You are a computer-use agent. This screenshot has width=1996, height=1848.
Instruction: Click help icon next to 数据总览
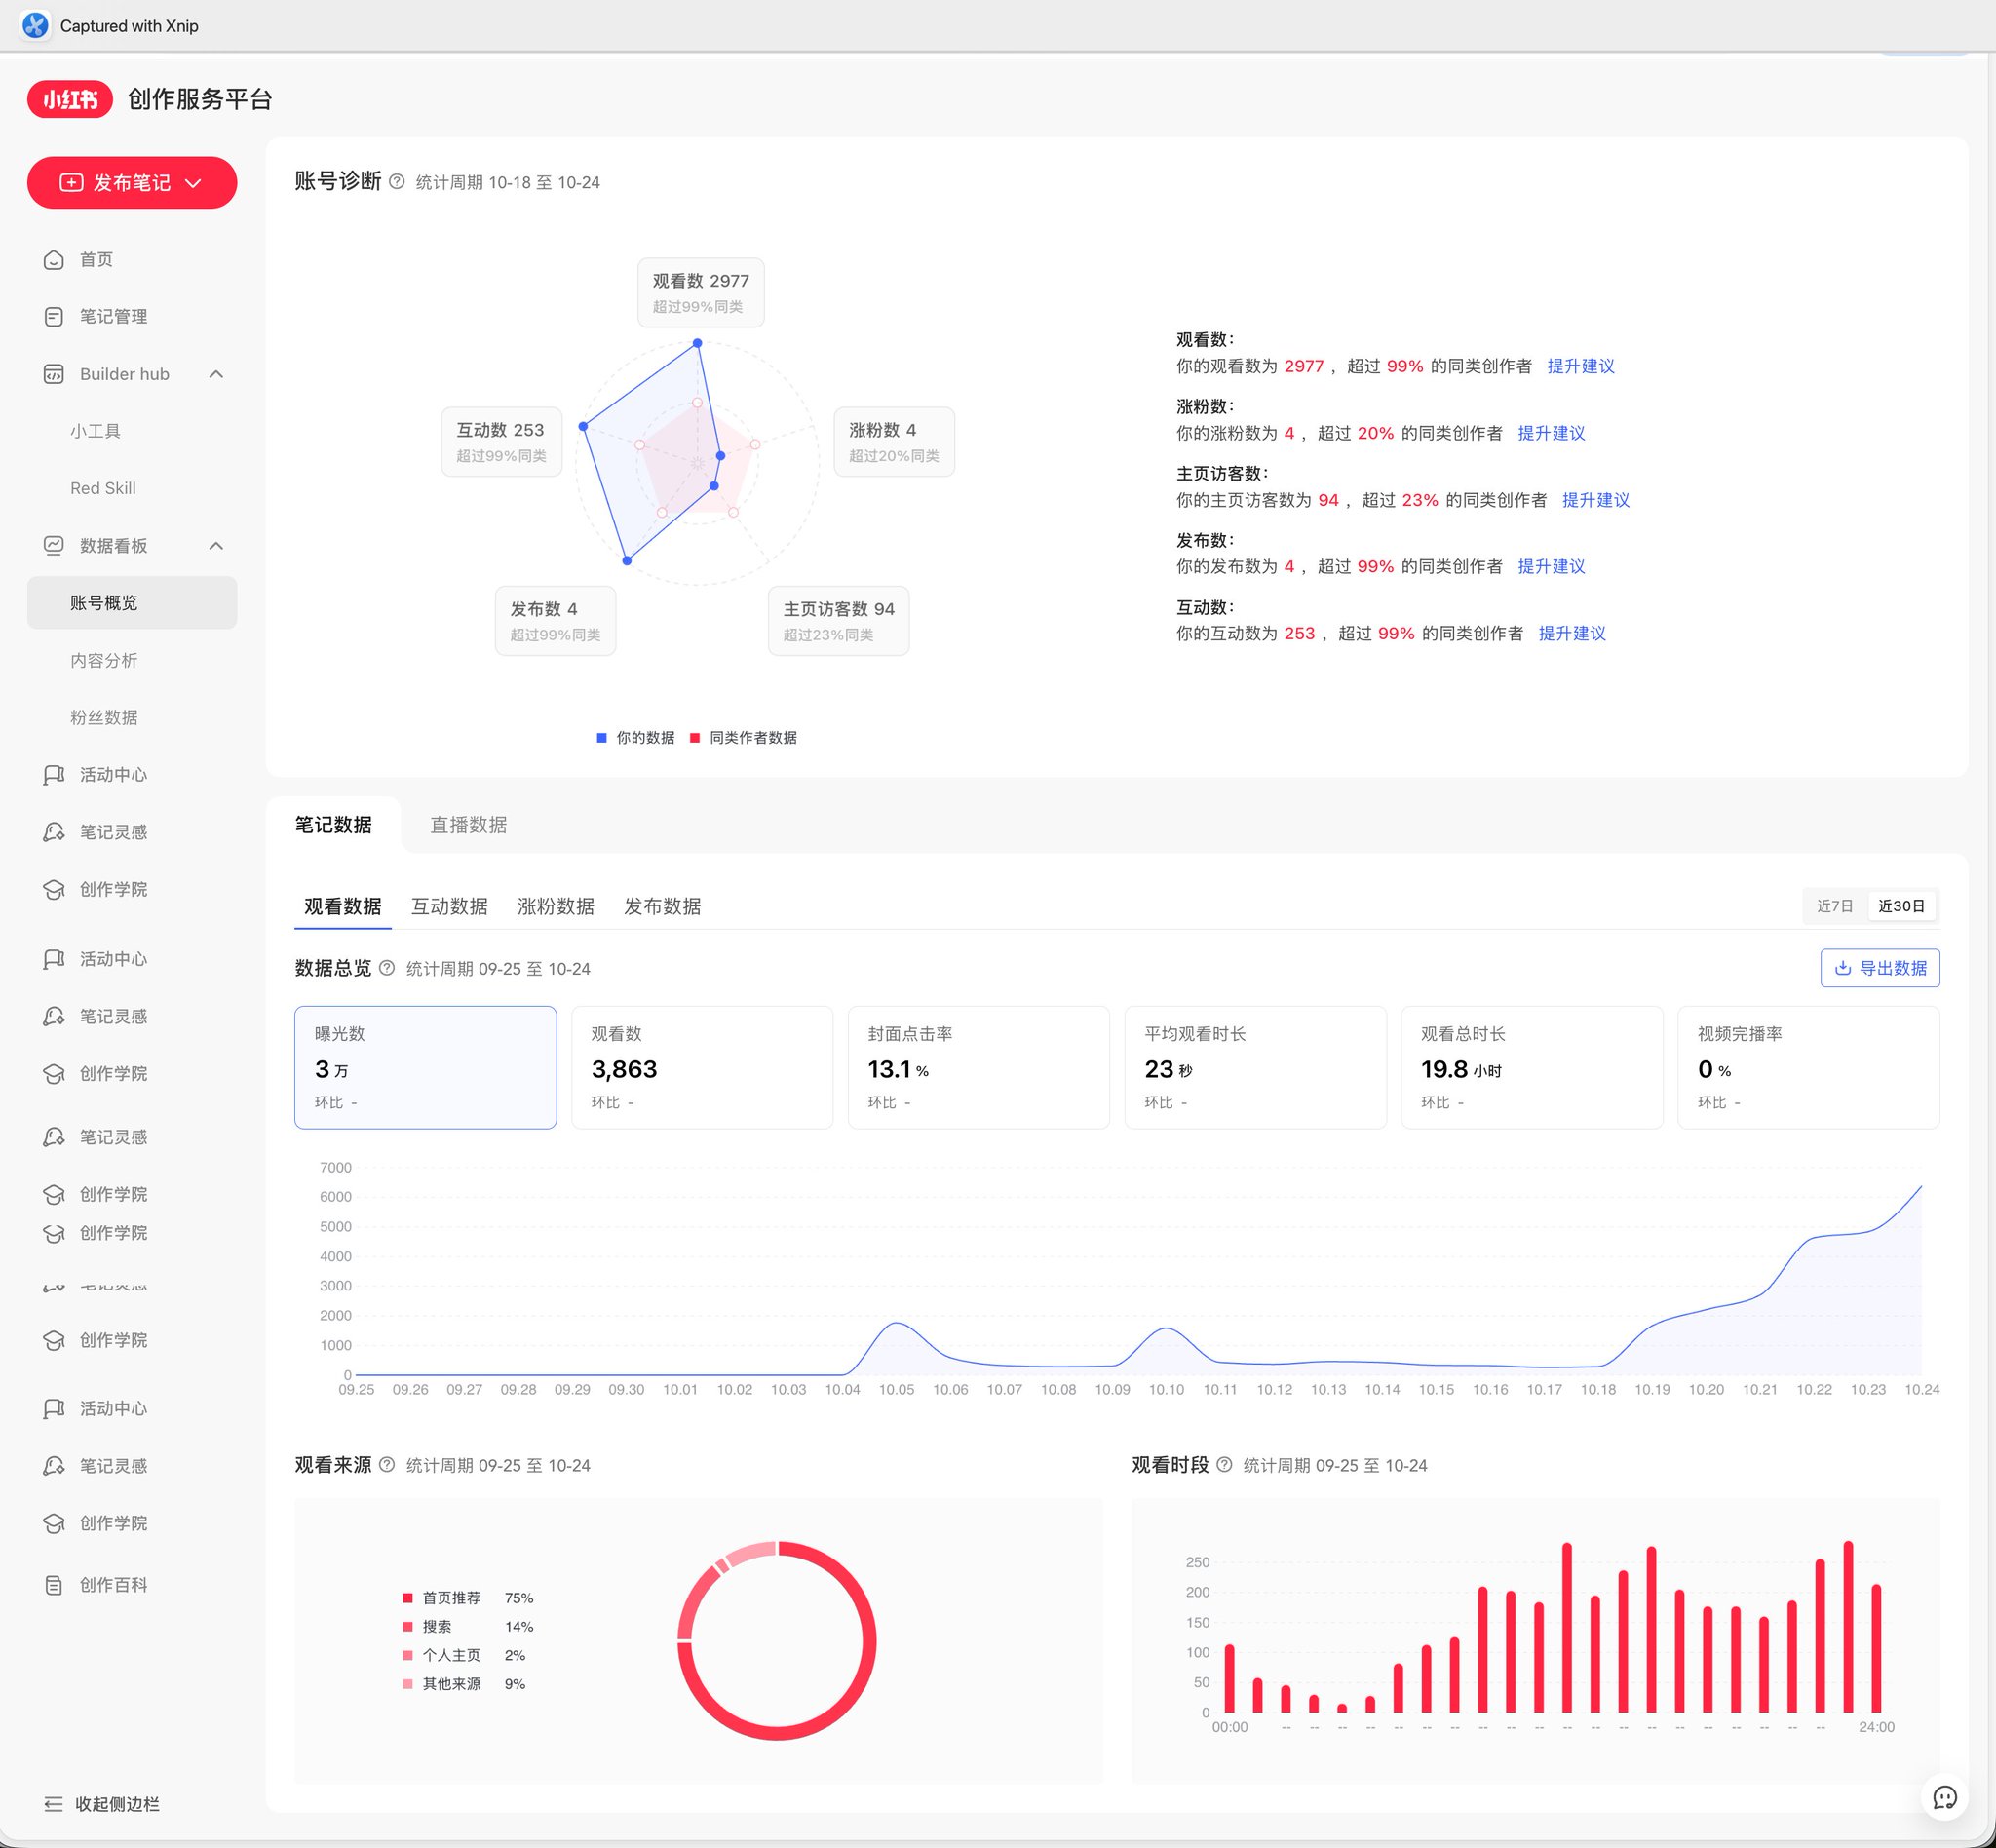tap(387, 968)
